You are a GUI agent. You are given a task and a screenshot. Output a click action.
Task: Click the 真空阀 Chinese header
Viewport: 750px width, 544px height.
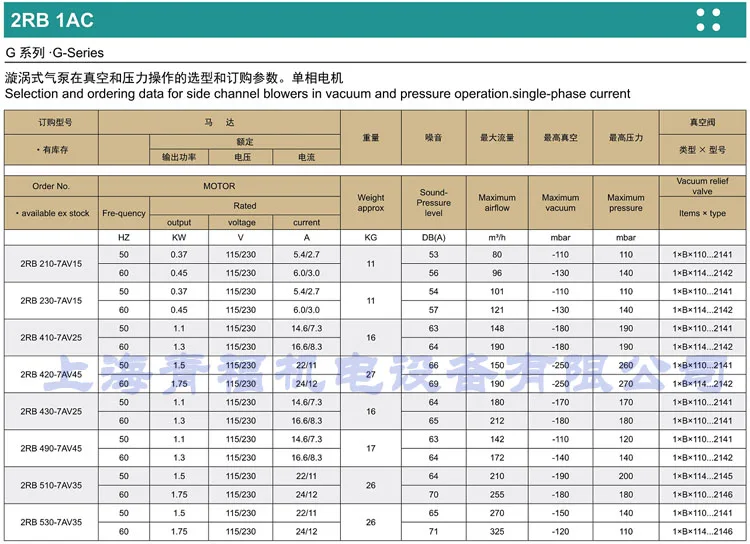point(702,122)
